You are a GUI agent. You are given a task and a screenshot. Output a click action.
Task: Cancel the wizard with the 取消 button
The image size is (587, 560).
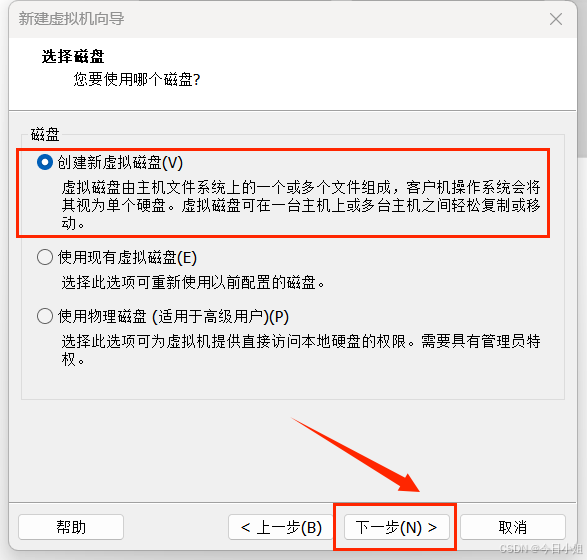513,527
